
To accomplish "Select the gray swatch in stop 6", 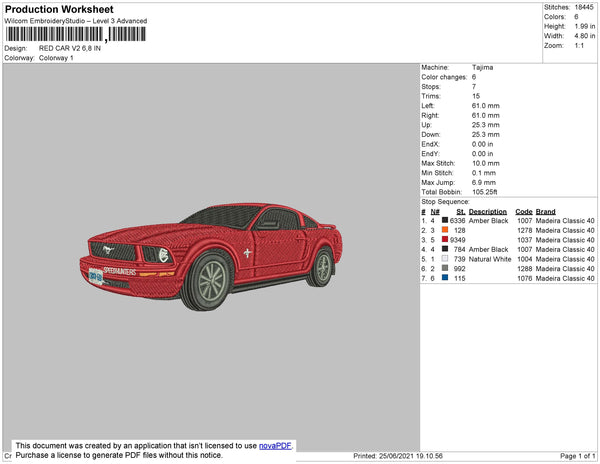I will click(445, 268).
